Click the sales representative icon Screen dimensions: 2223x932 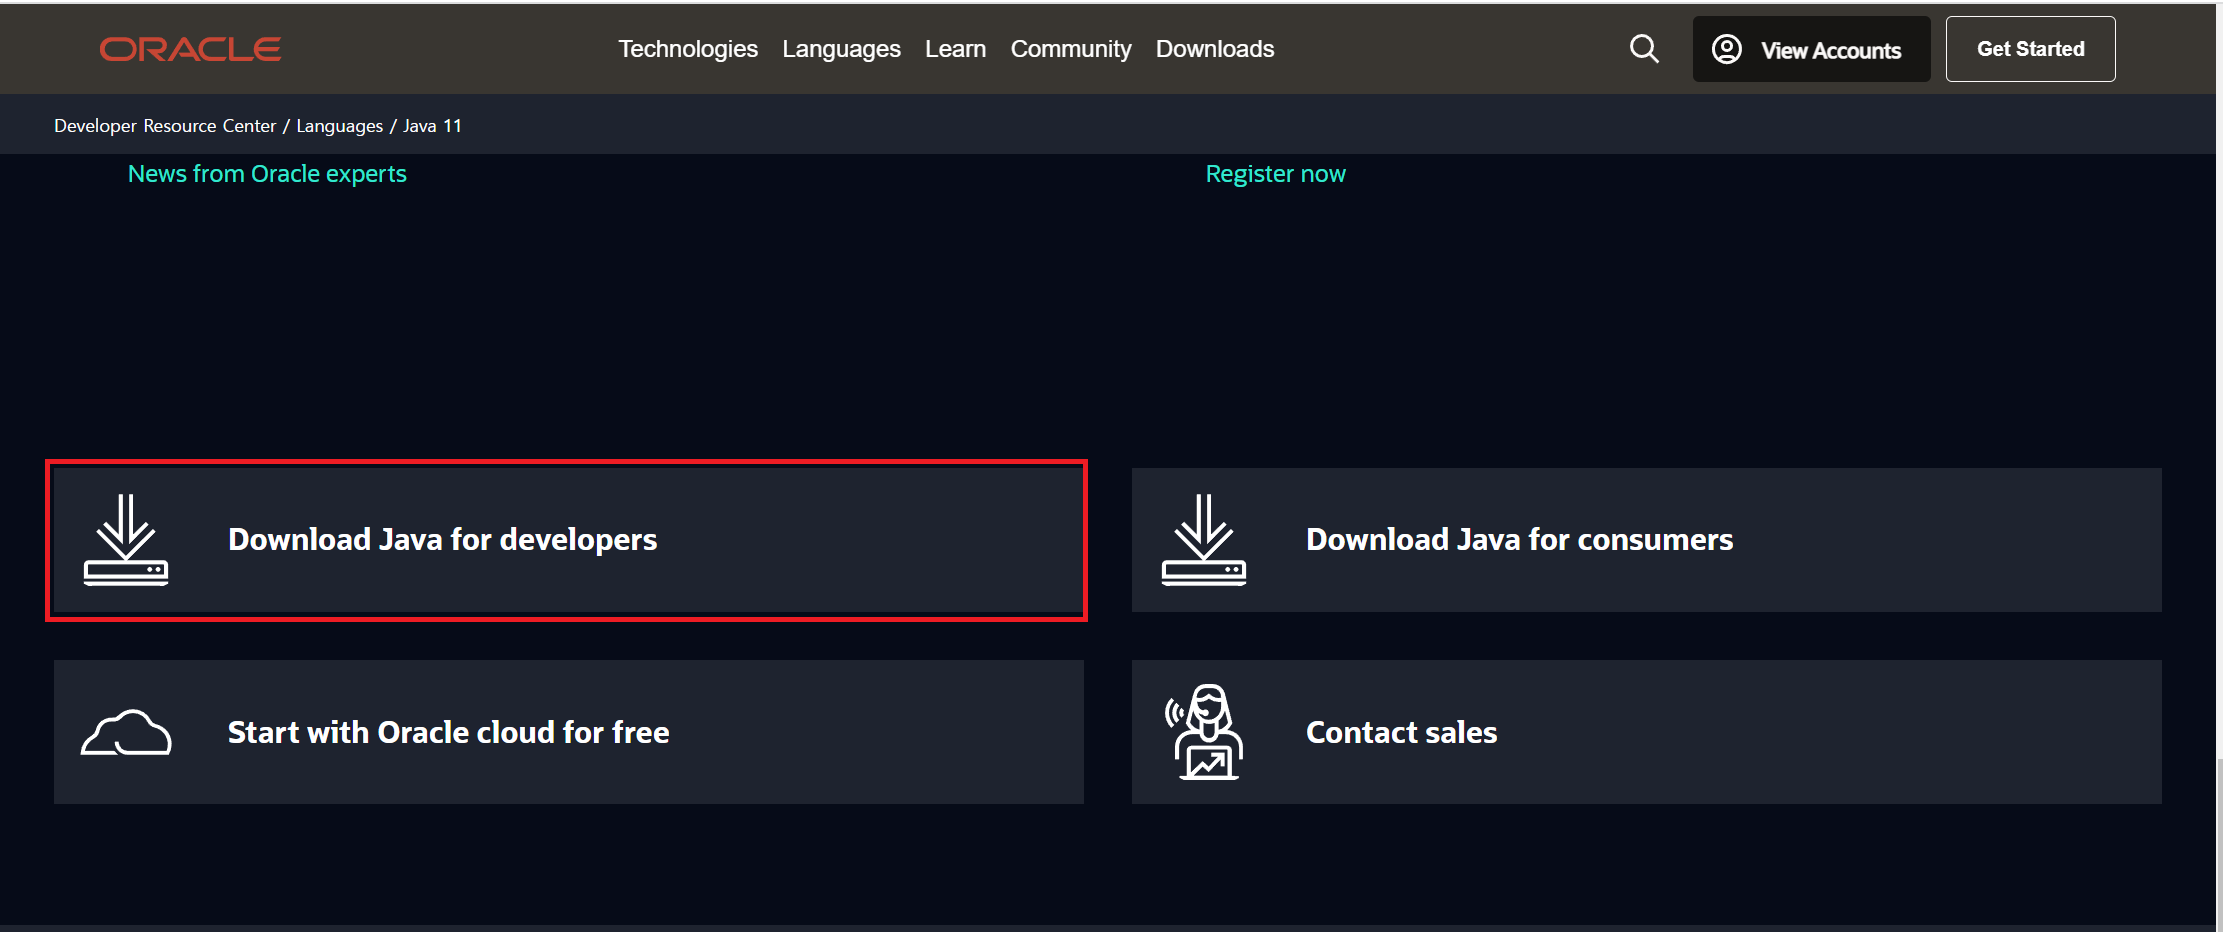[1204, 732]
